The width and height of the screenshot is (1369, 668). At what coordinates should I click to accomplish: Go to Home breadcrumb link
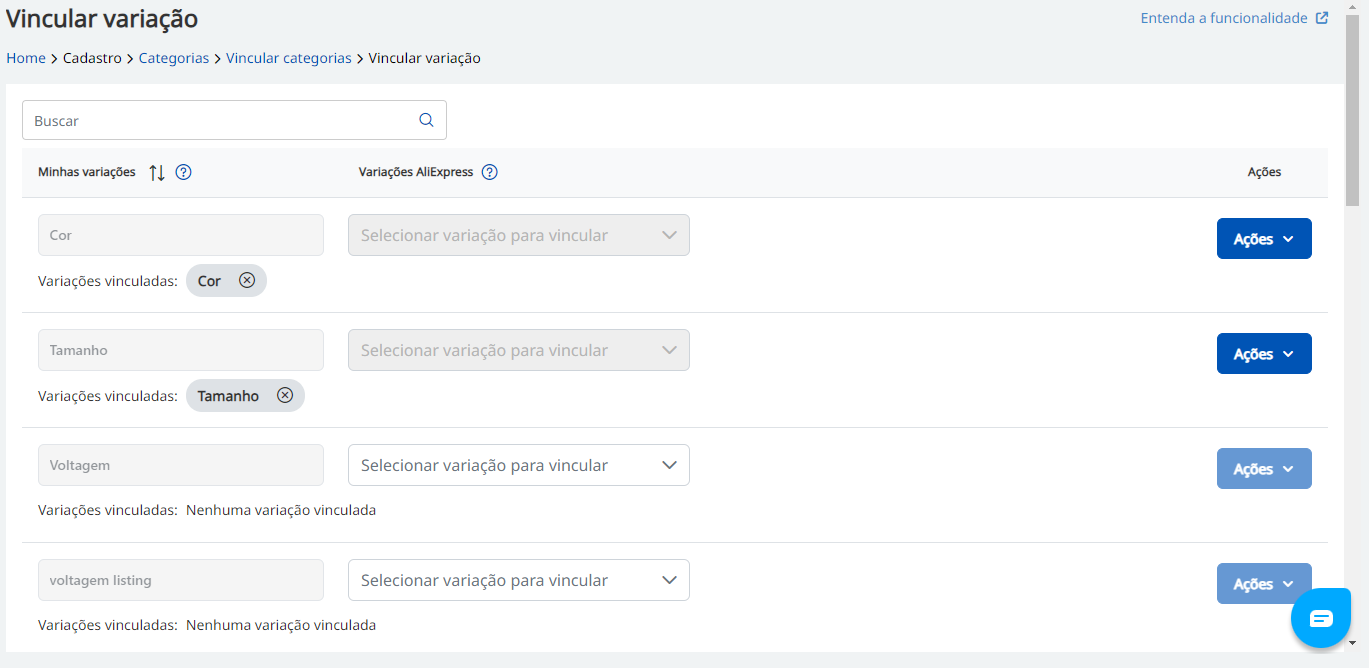click(x=26, y=58)
